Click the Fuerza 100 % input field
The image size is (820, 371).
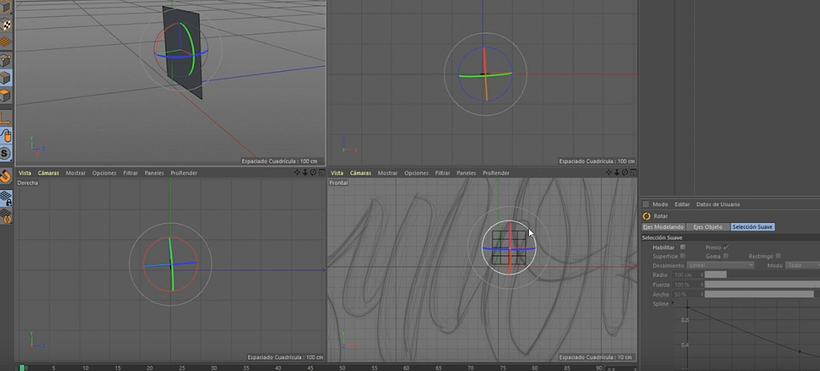pyautogui.click(x=687, y=285)
